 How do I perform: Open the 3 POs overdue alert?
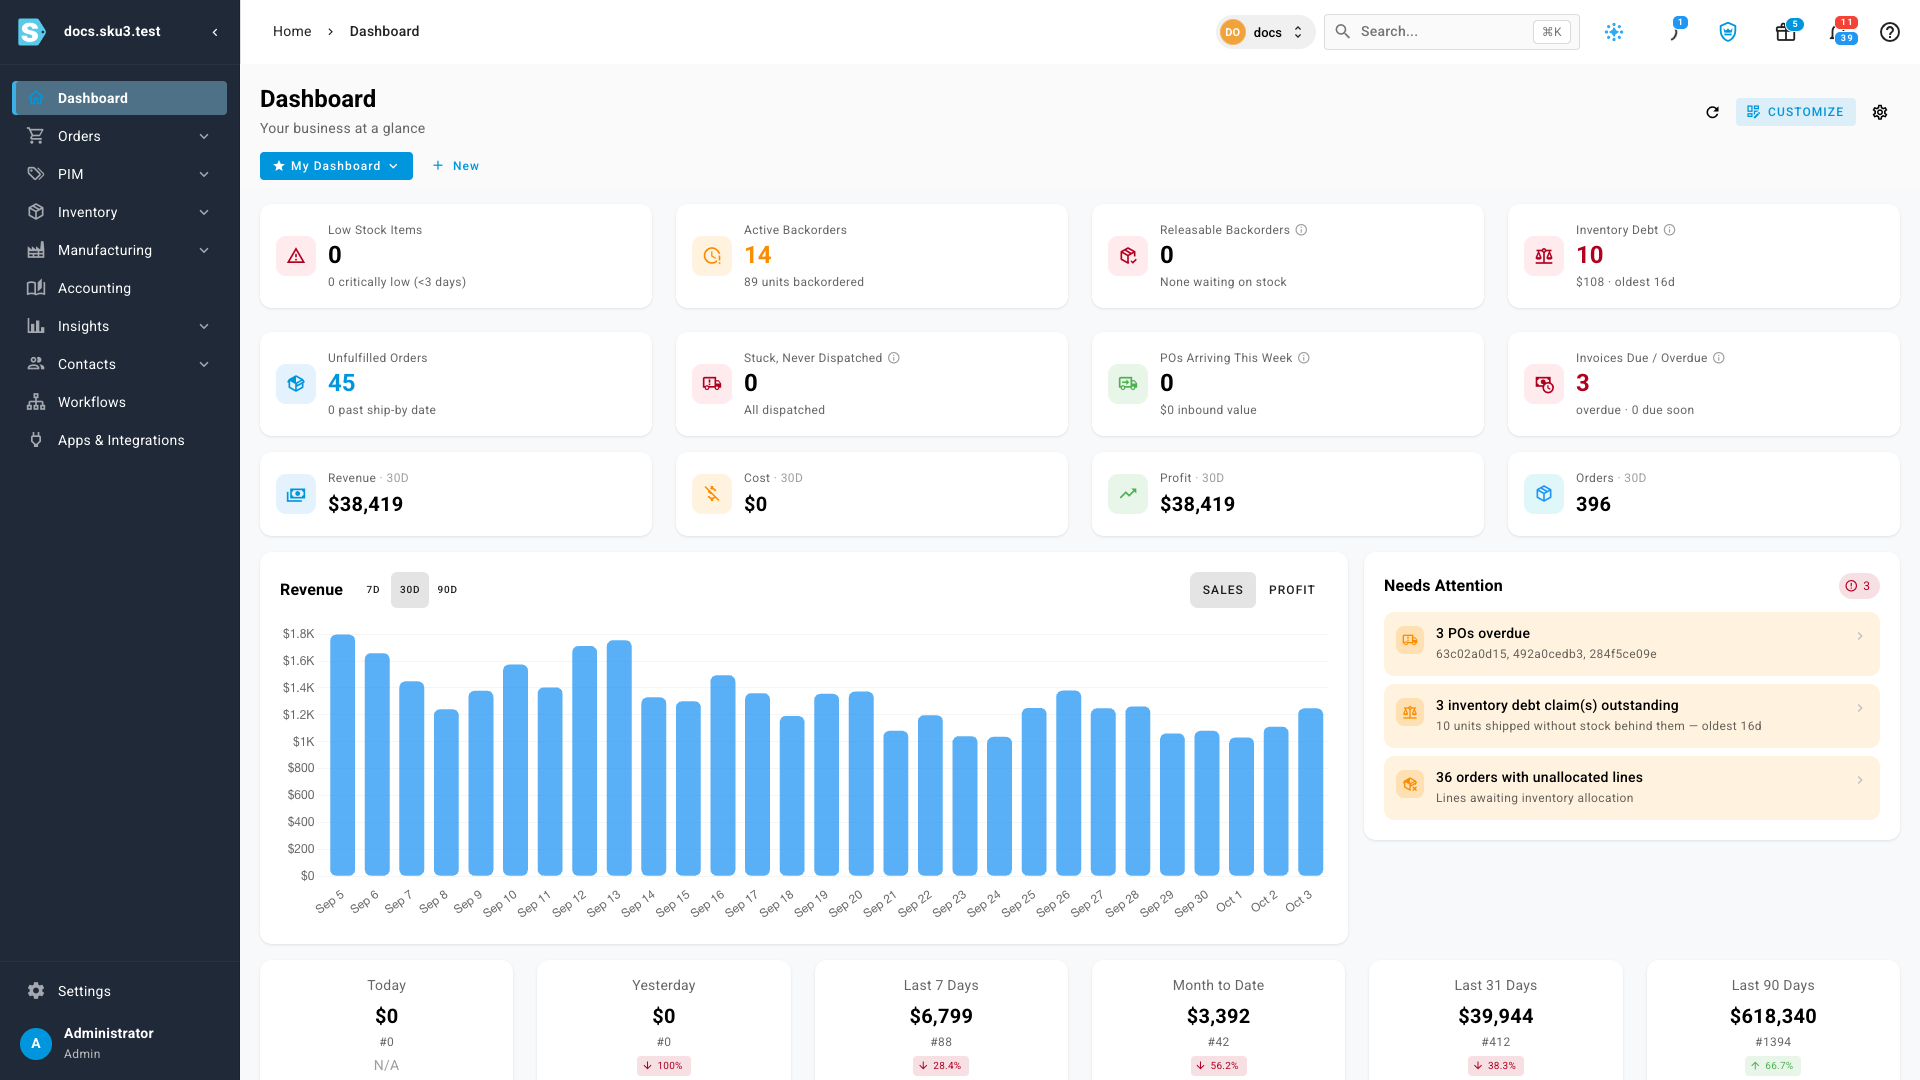1631,644
